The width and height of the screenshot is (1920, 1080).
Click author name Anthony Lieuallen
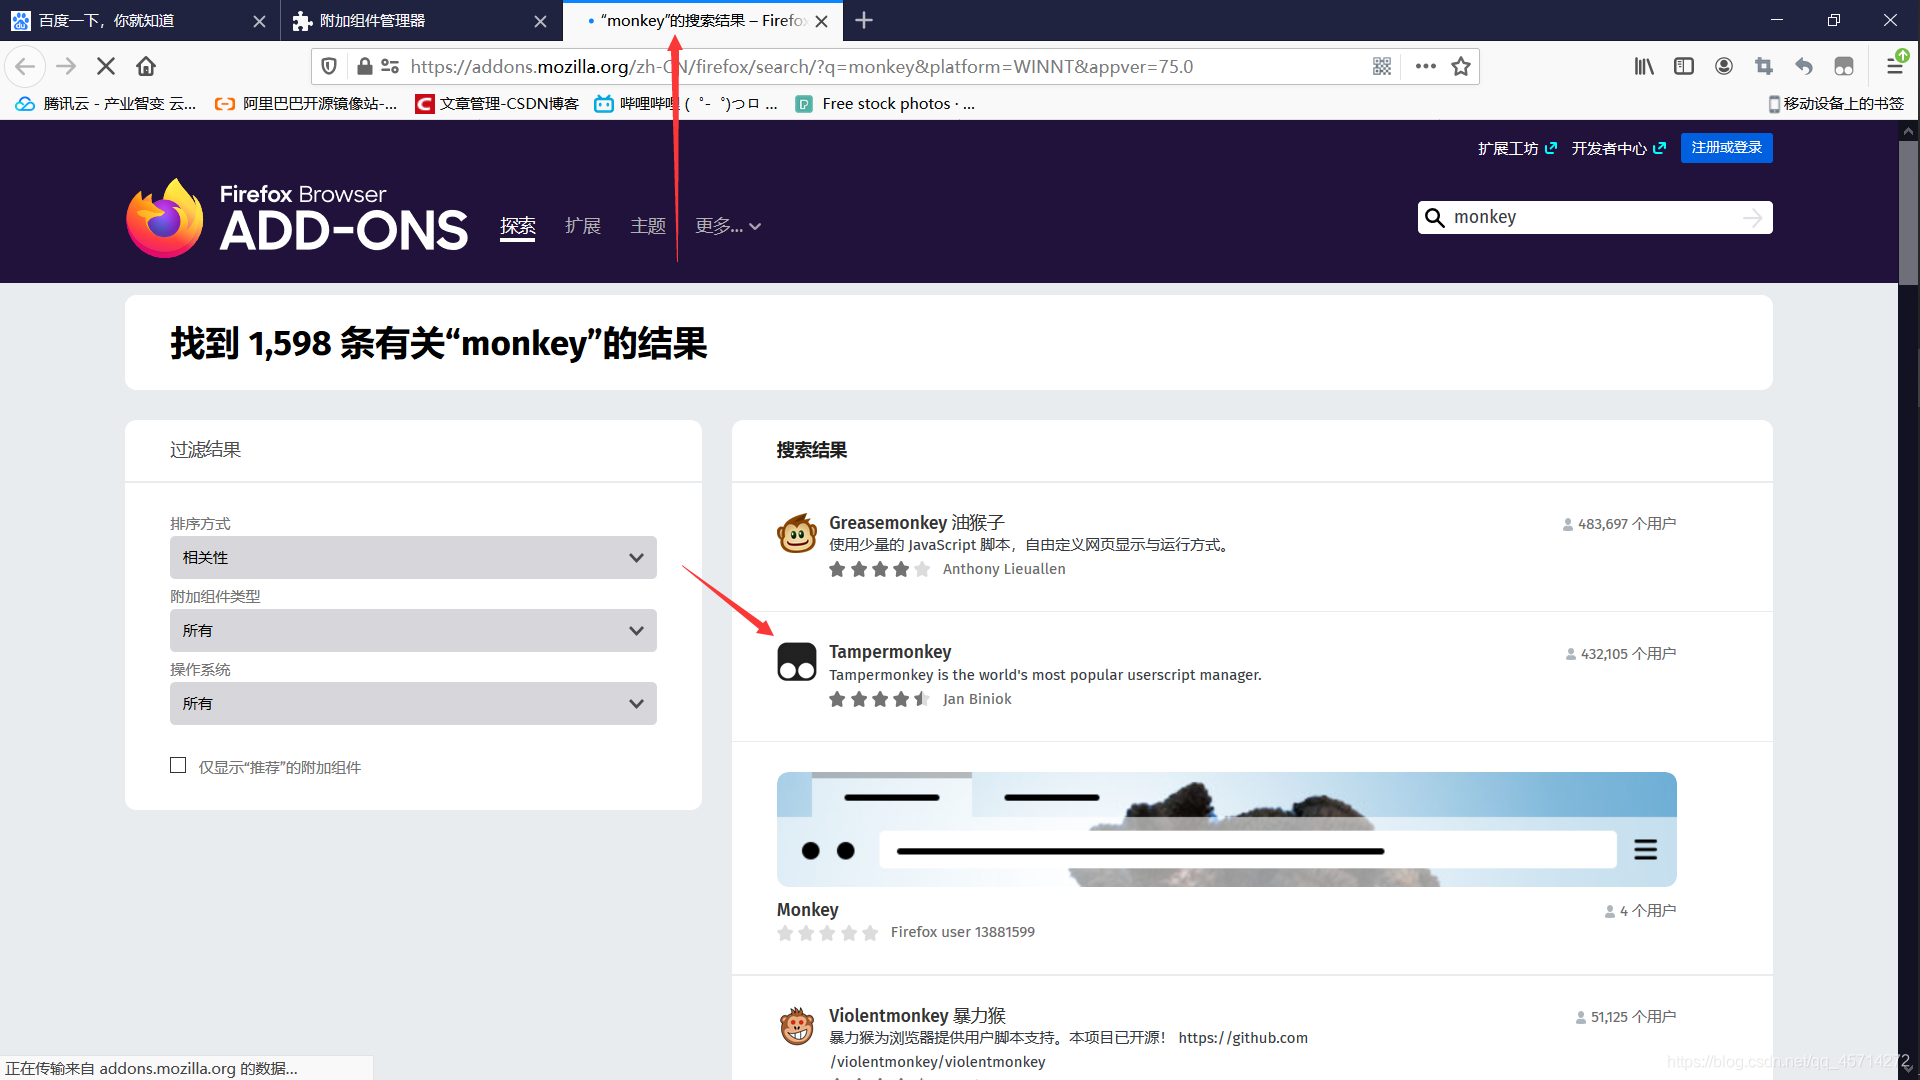[1004, 569]
